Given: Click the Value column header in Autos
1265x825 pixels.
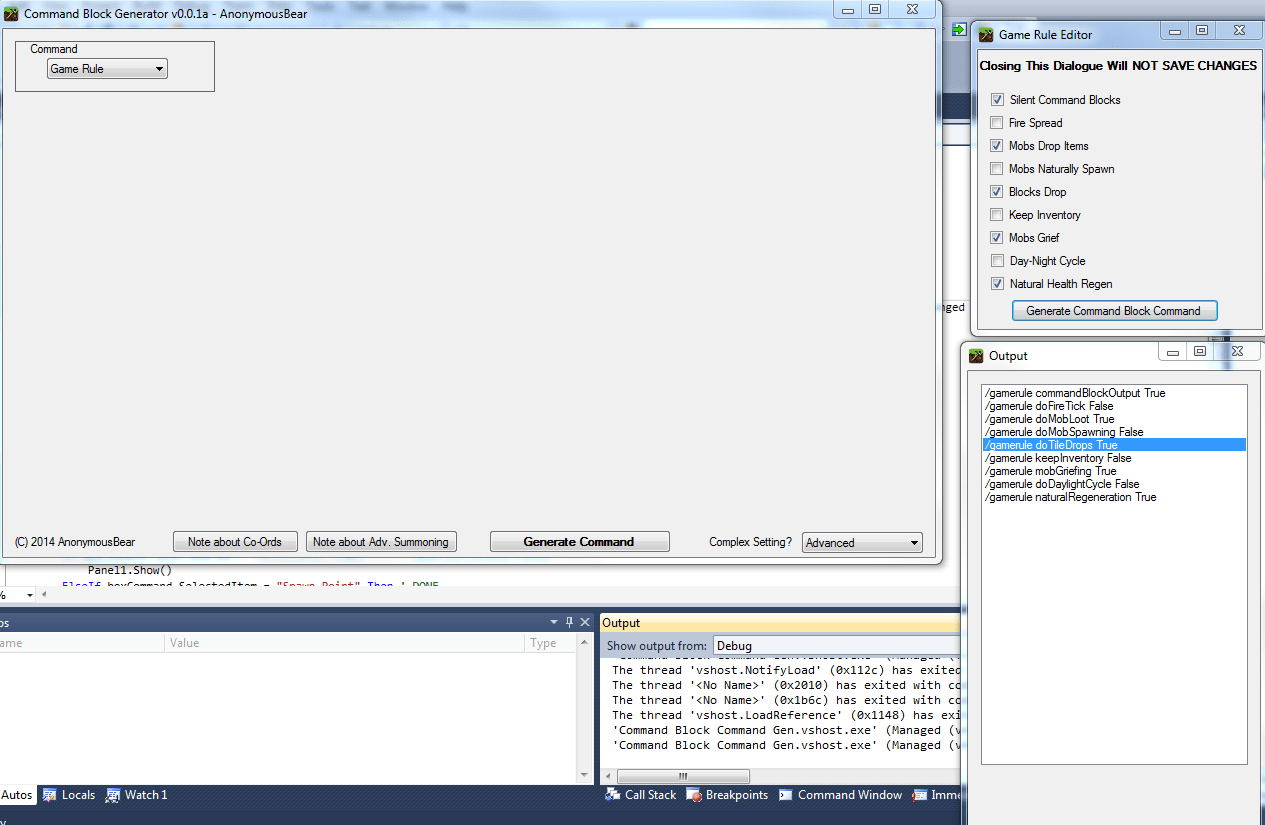Looking at the screenshot, I should pos(345,643).
